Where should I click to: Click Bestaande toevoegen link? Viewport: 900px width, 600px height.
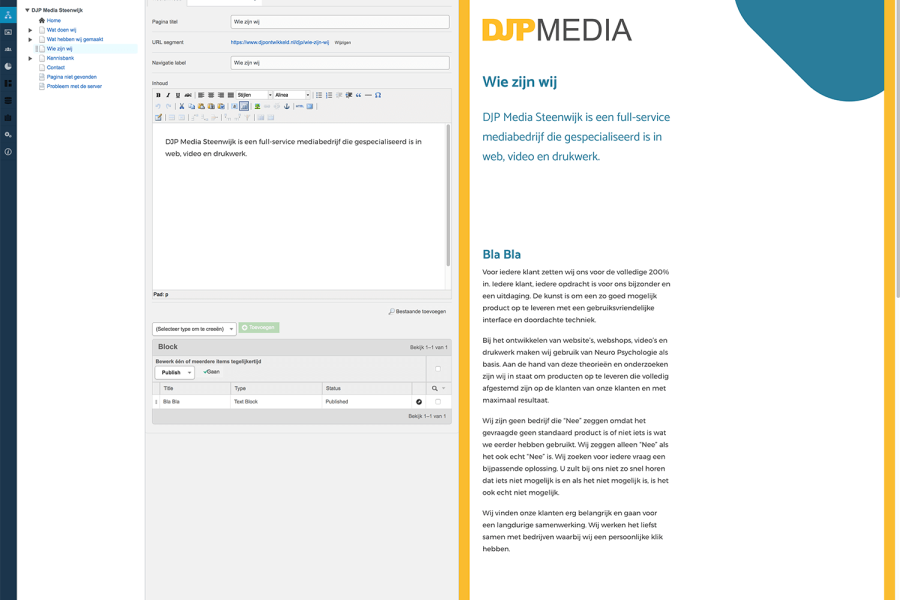click(417, 312)
